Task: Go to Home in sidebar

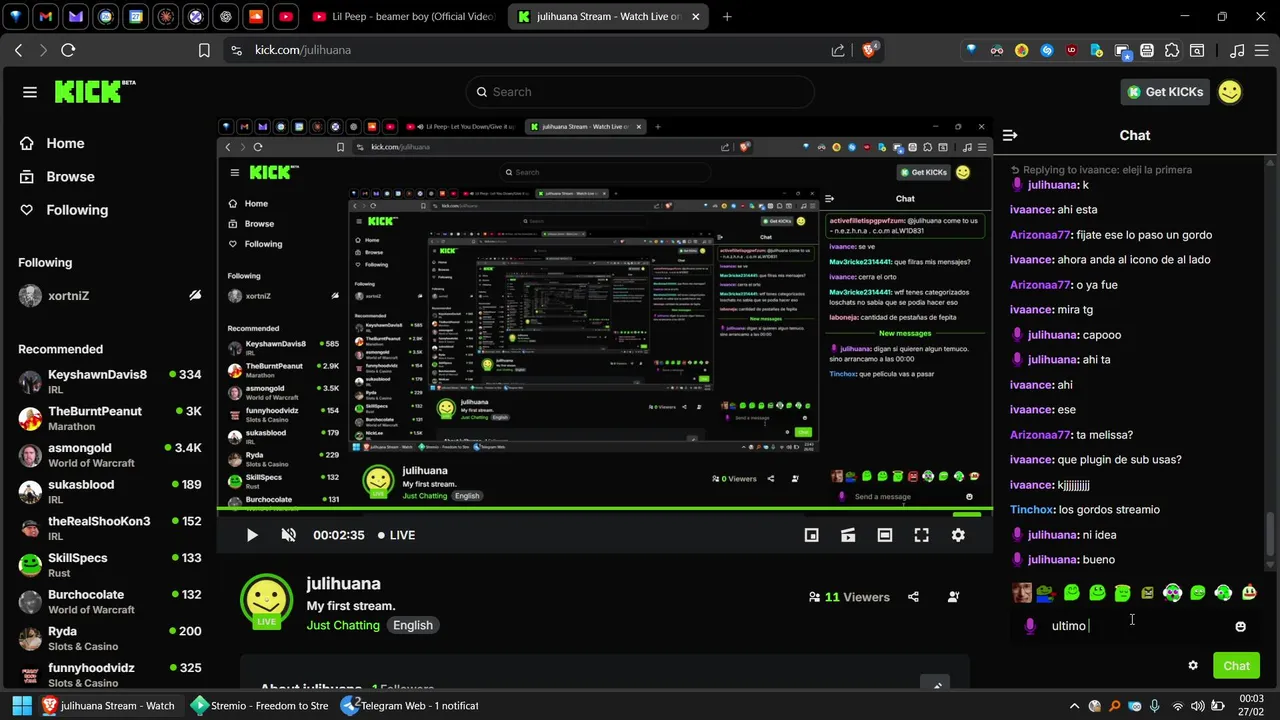Action: (52, 143)
